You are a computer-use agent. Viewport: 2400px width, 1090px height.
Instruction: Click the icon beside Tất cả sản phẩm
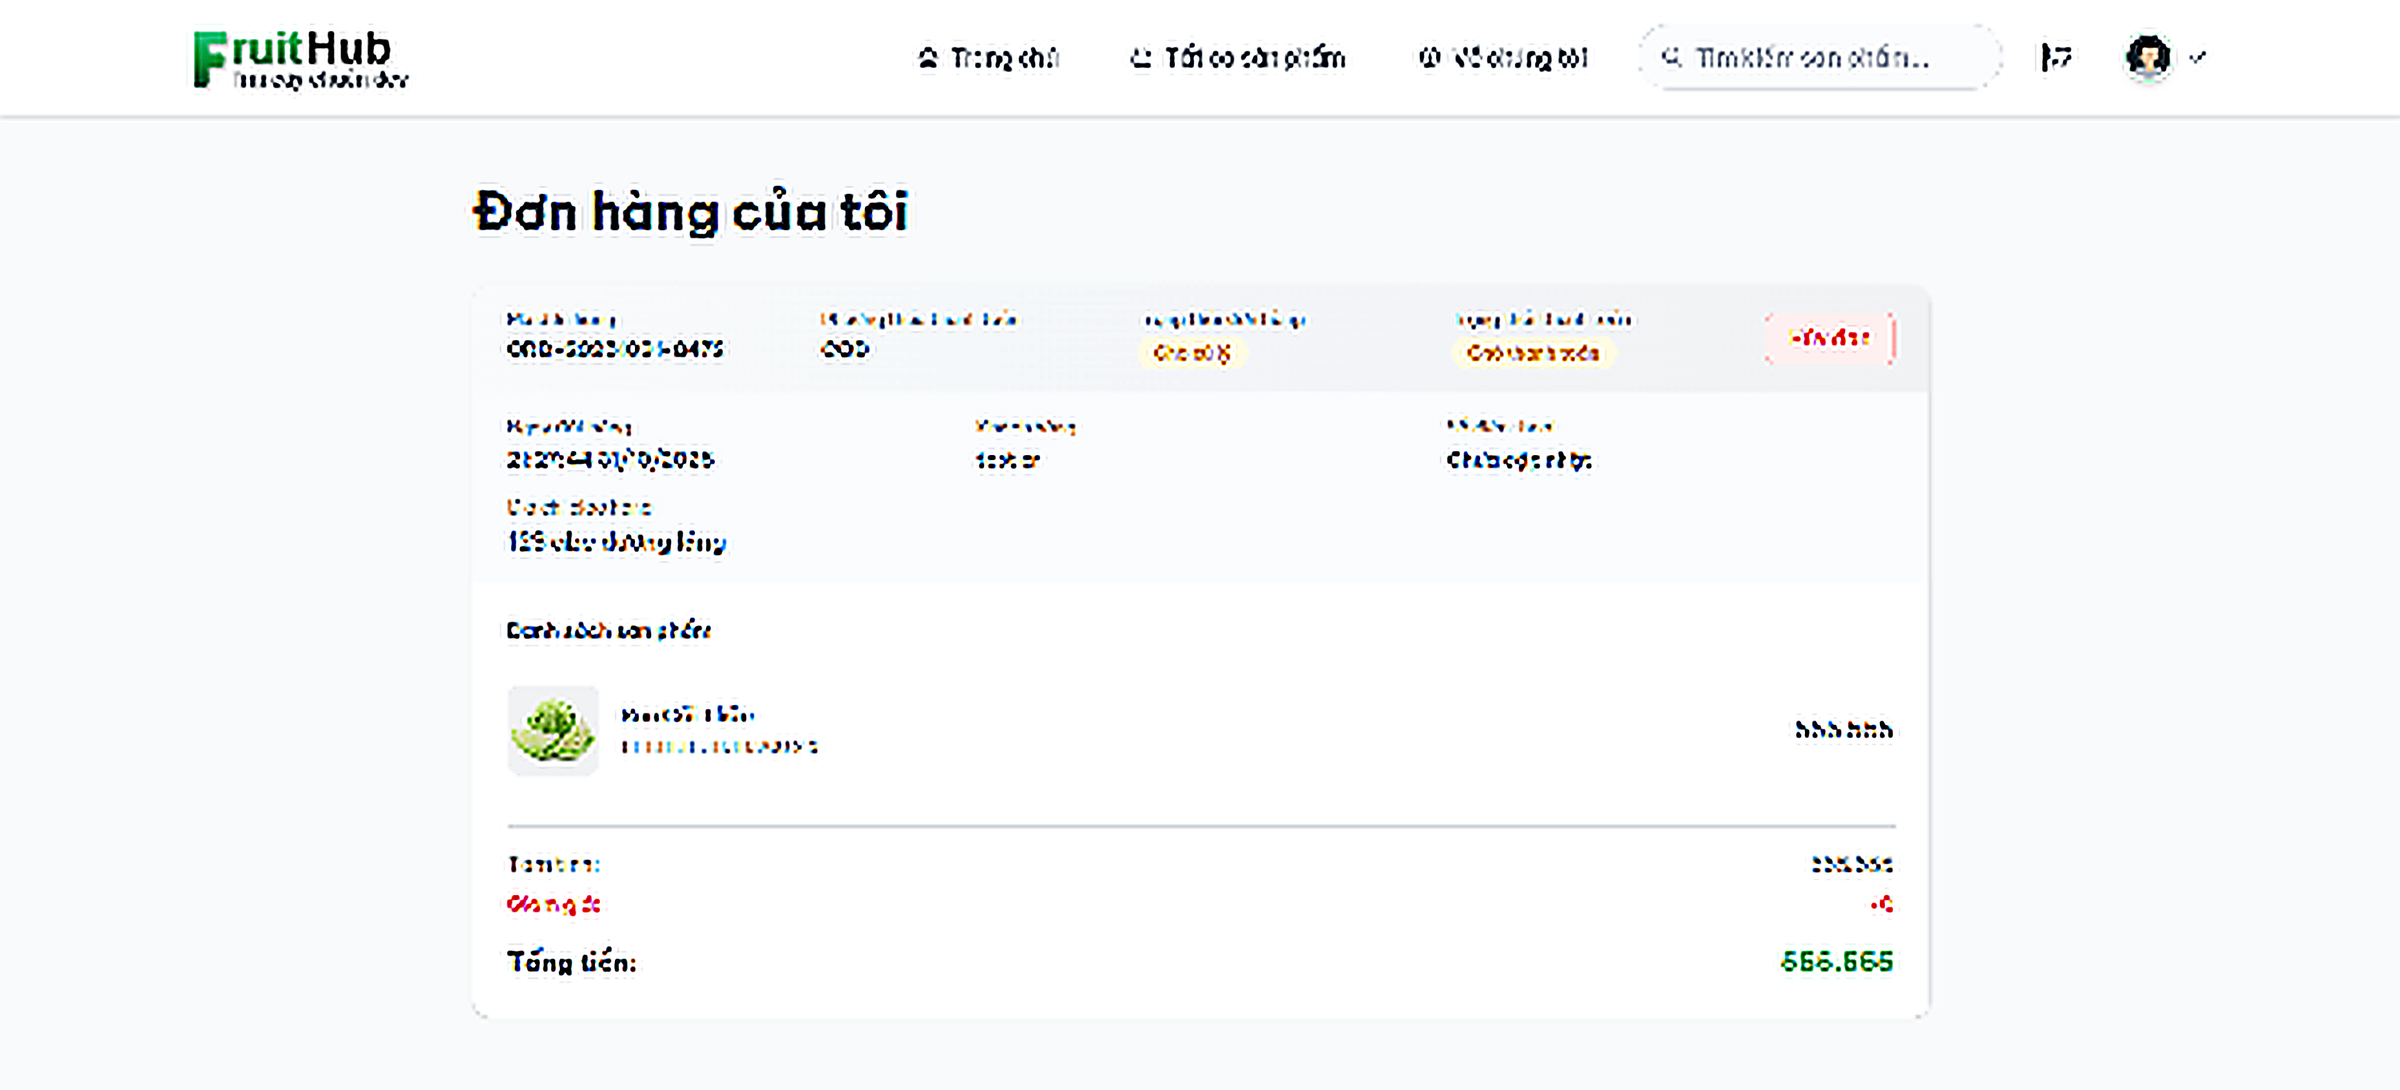[x=1141, y=58]
